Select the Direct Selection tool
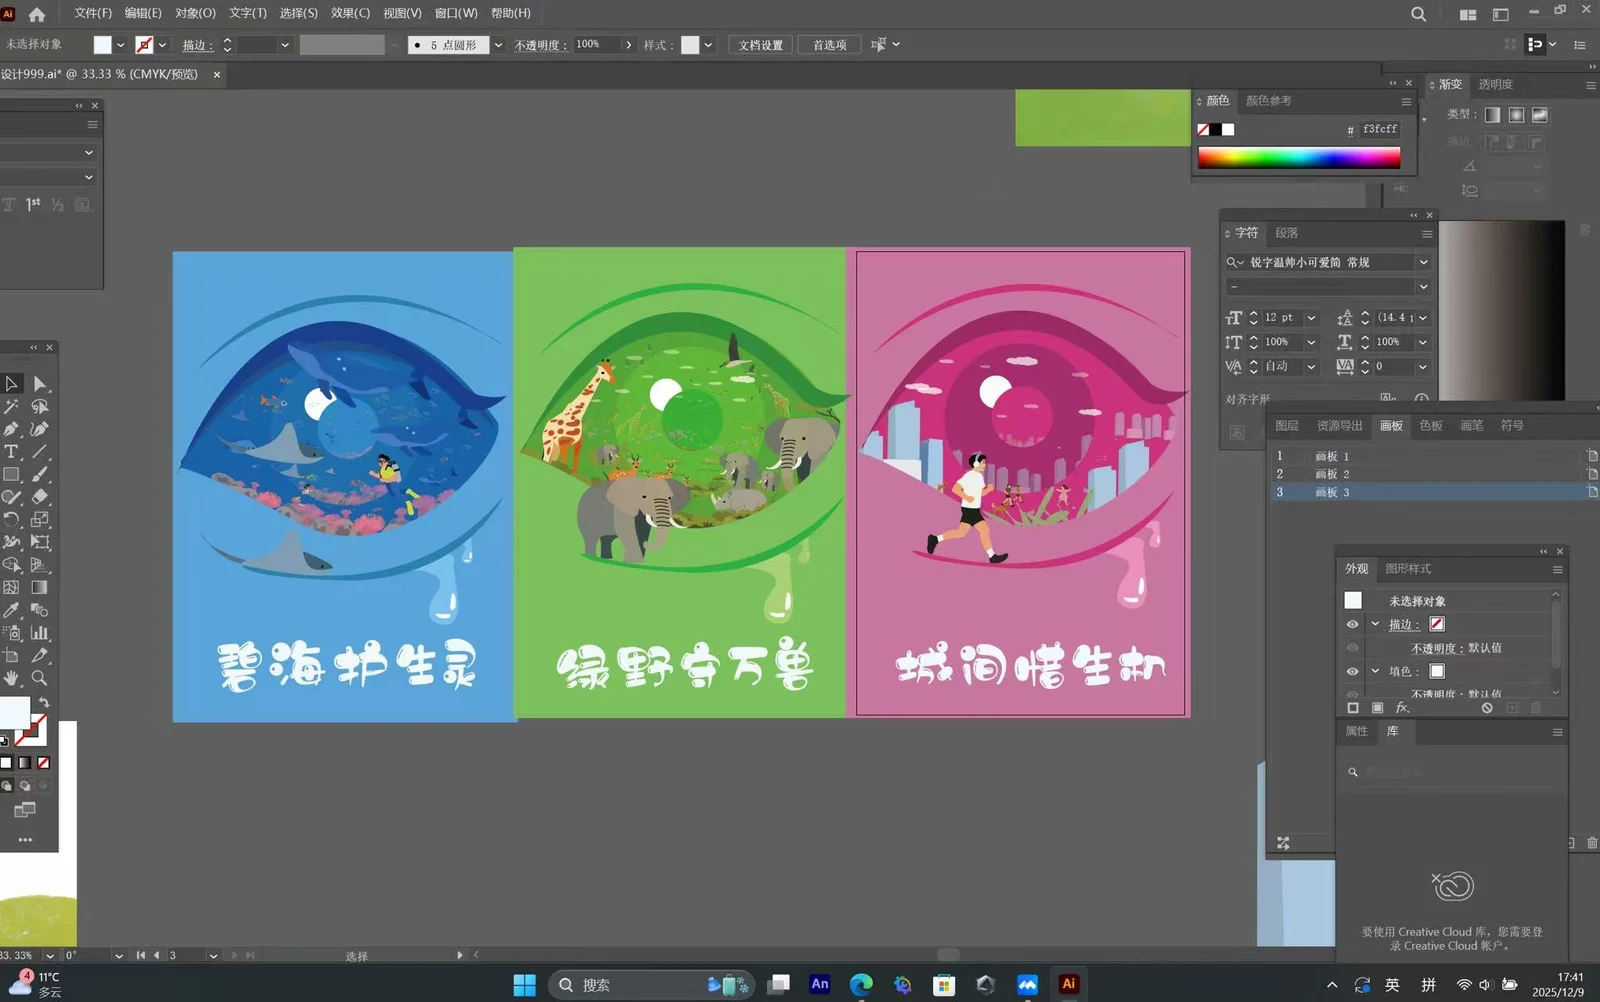 (x=39, y=384)
